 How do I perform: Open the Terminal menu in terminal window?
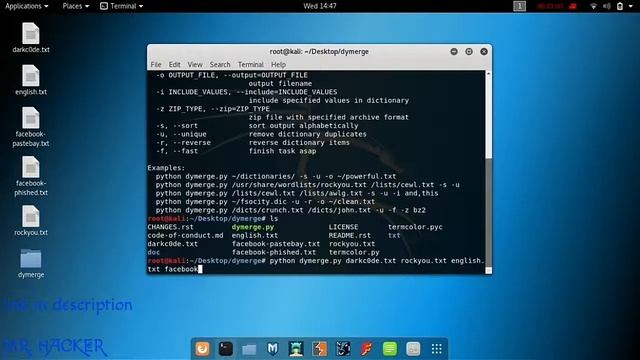click(x=251, y=64)
